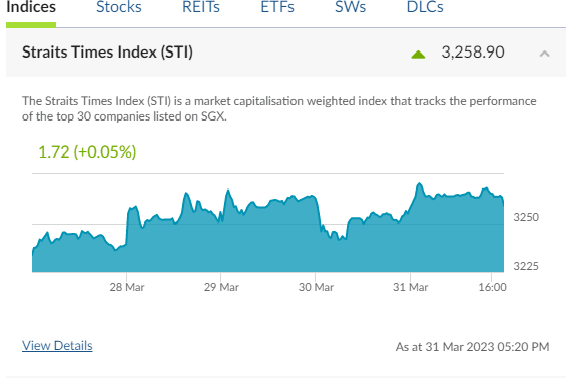
Task: Click the 3225 price axis label
Action: (526, 266)
